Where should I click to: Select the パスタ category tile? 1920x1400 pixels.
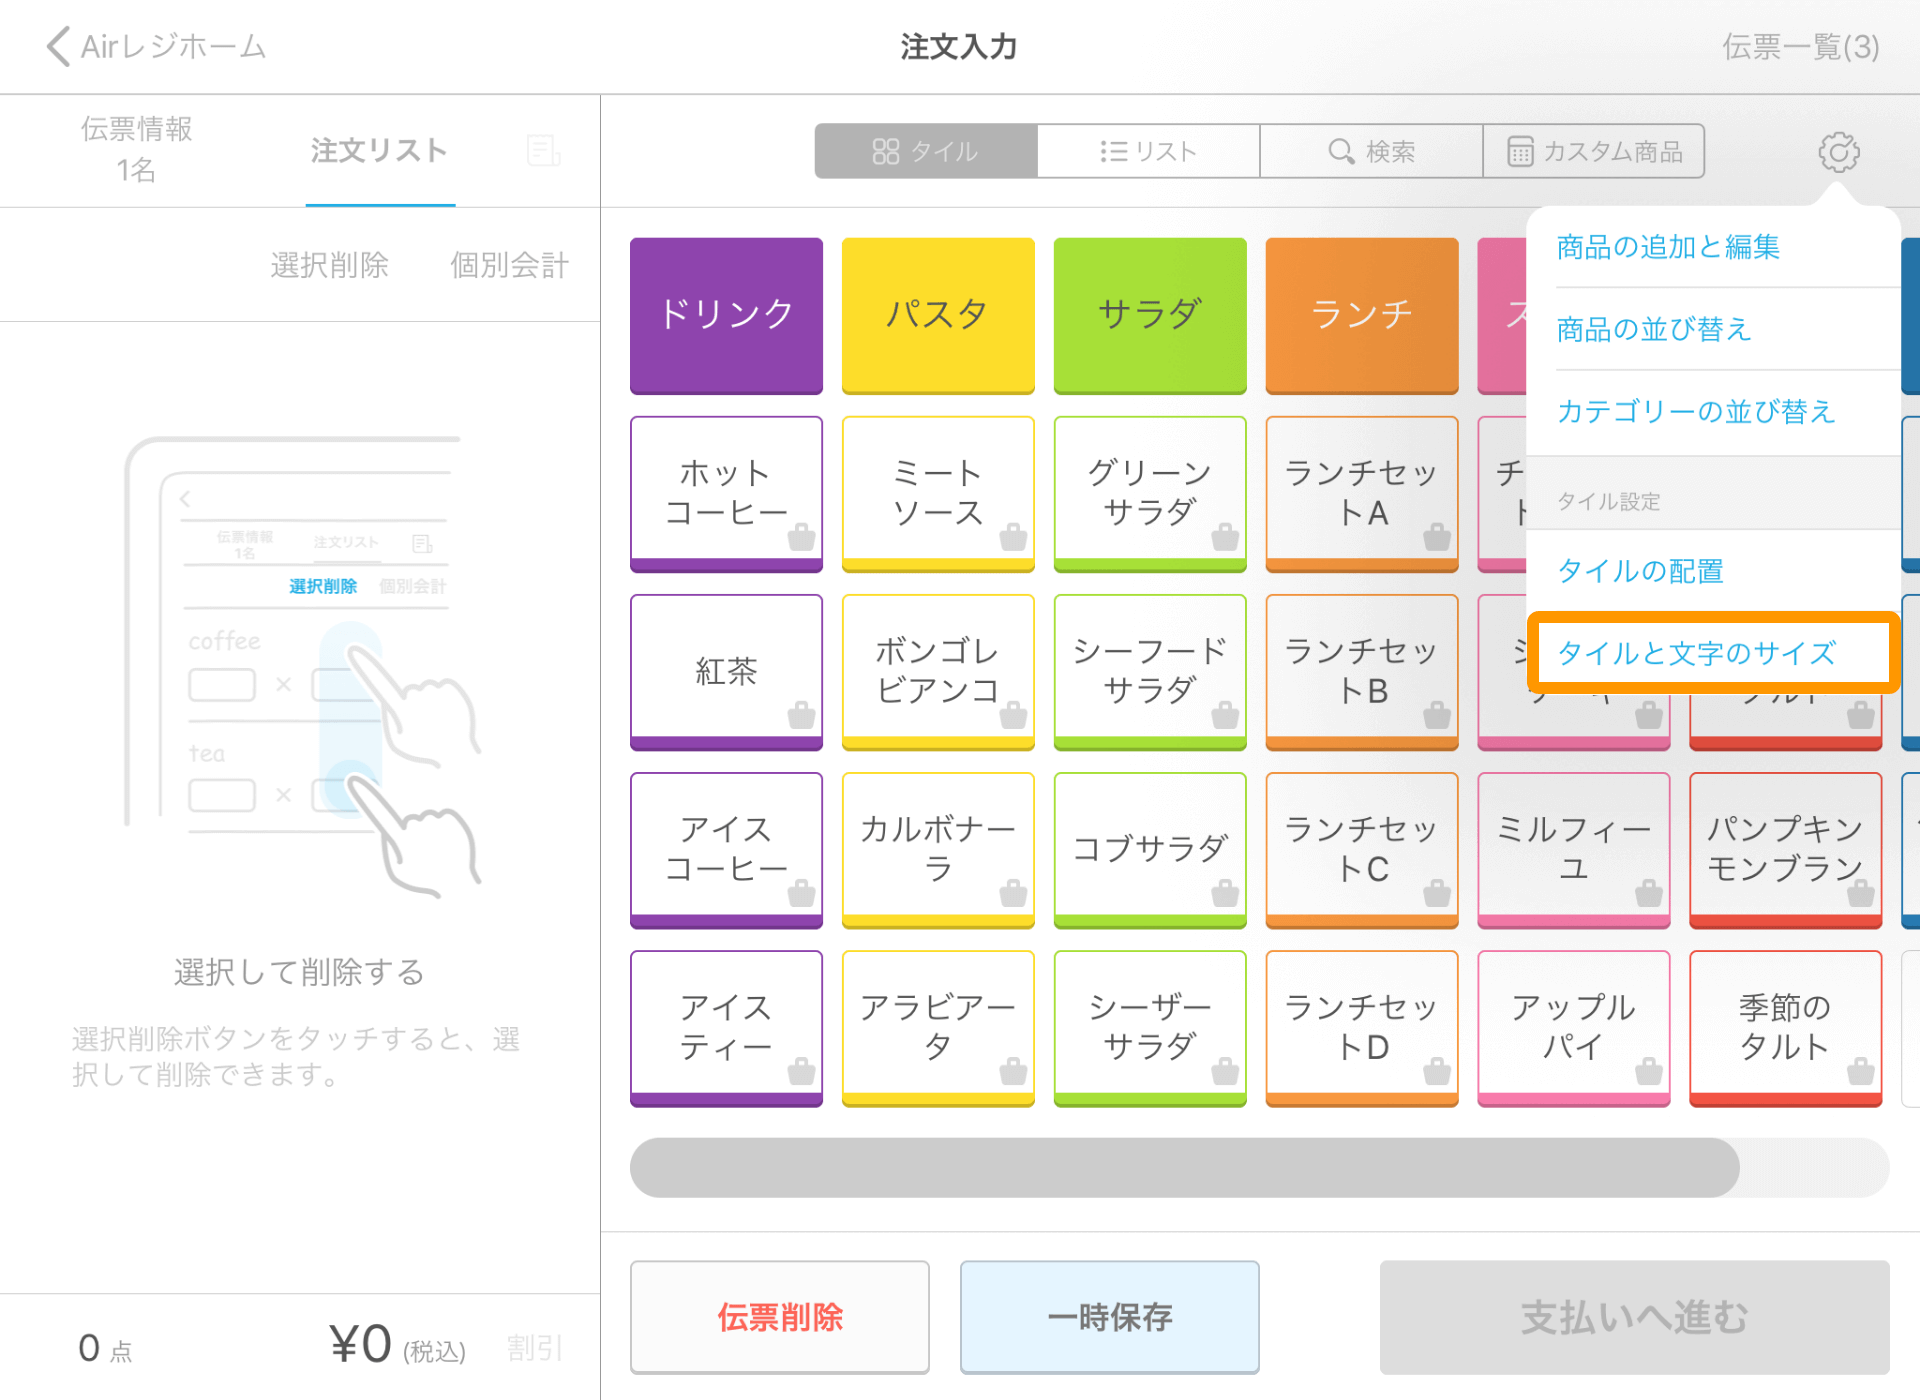point(938,315)
